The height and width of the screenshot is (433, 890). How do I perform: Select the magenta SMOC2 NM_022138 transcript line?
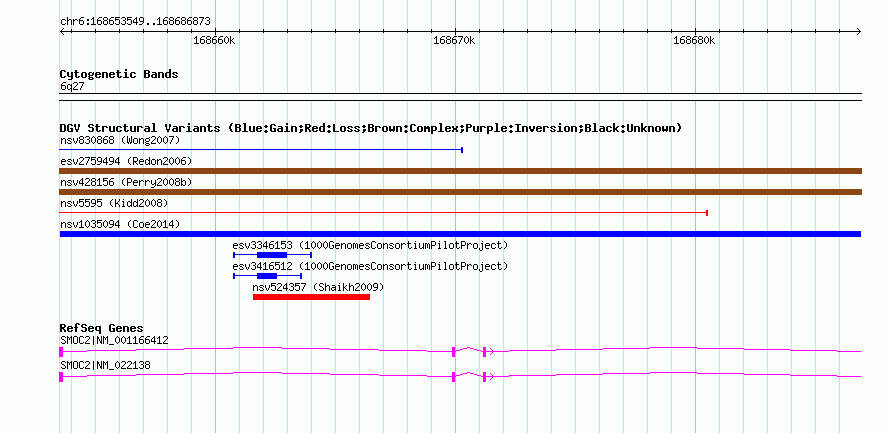point(460,376)
